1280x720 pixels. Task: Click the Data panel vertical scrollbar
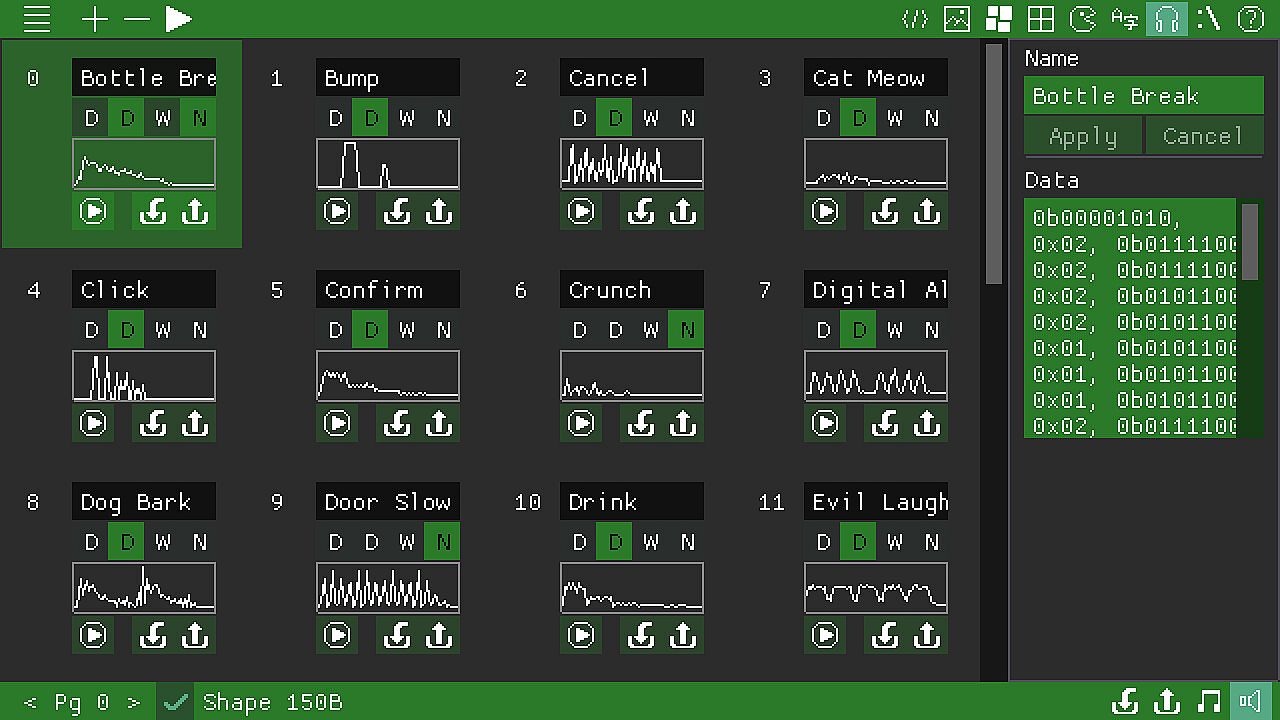coord(1250,318)
